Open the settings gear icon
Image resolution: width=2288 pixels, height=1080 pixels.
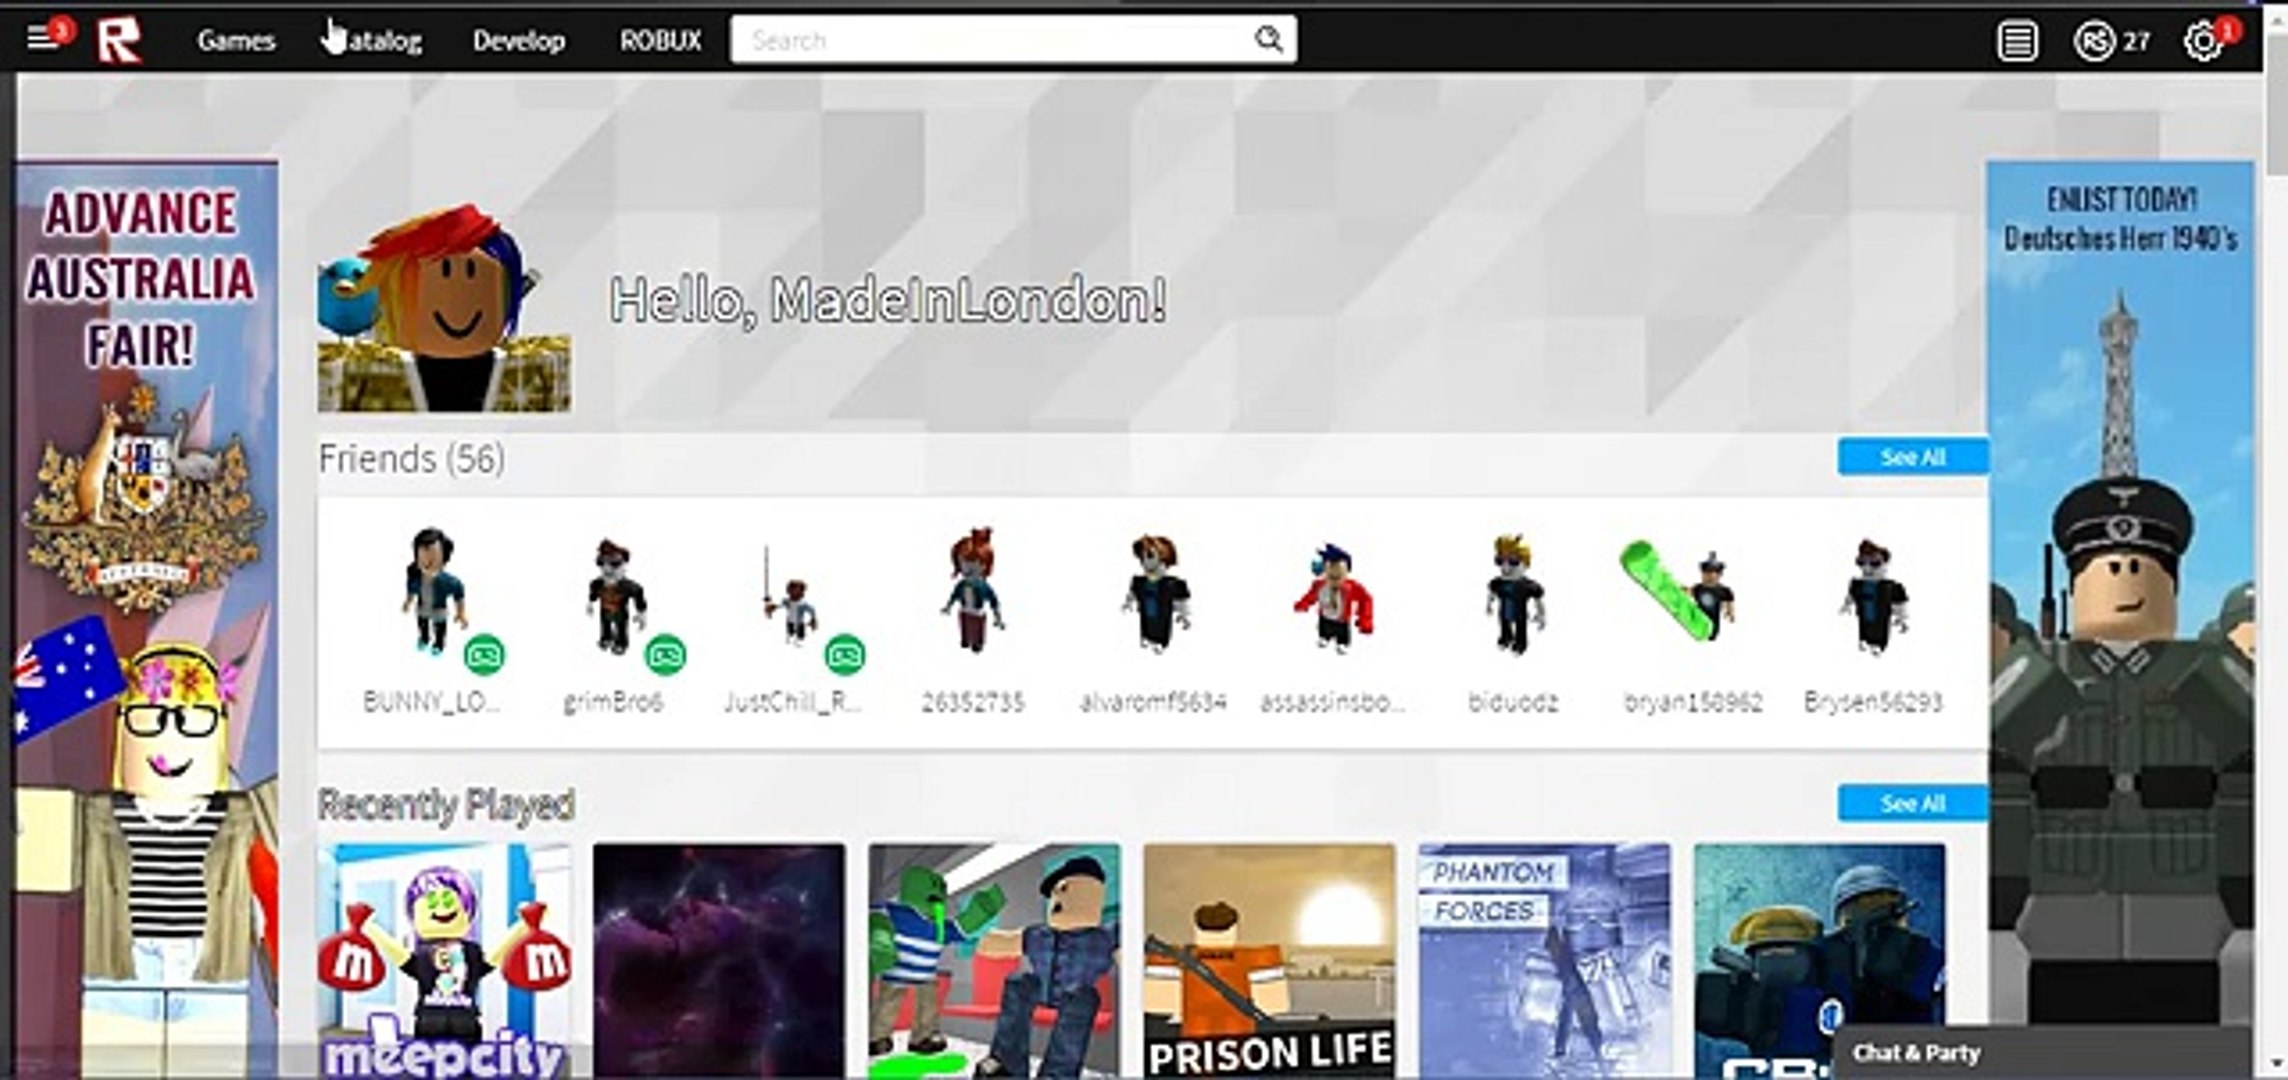pos(2202,41)
